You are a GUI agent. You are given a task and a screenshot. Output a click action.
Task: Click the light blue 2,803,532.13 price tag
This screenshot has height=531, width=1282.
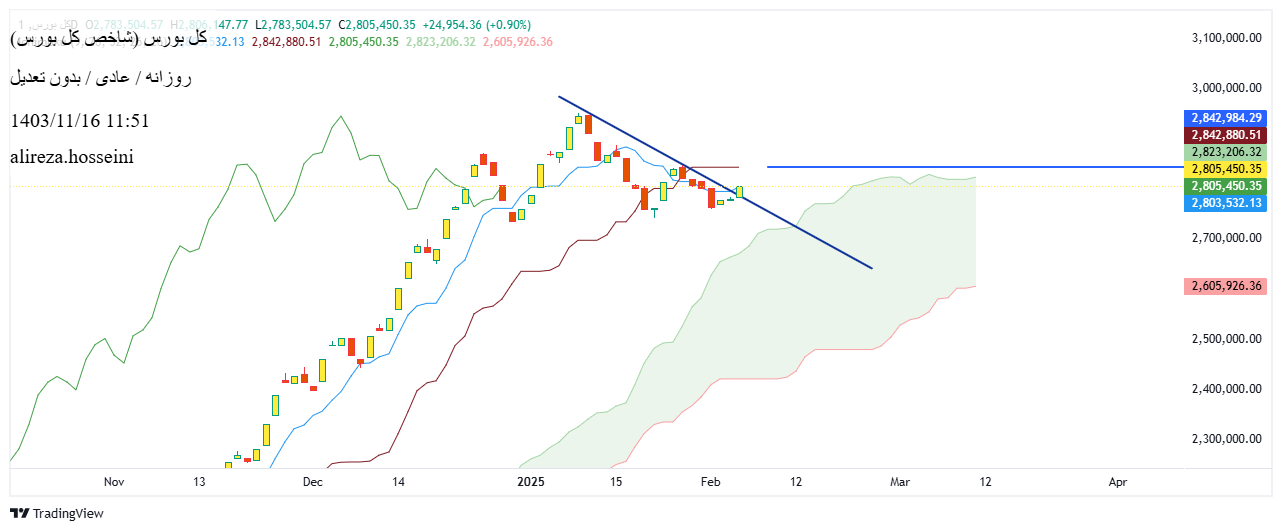point(1225,203)
